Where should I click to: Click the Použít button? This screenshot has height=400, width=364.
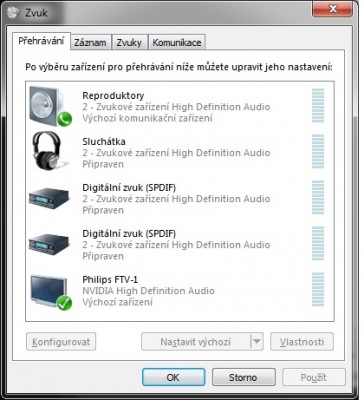314,377
